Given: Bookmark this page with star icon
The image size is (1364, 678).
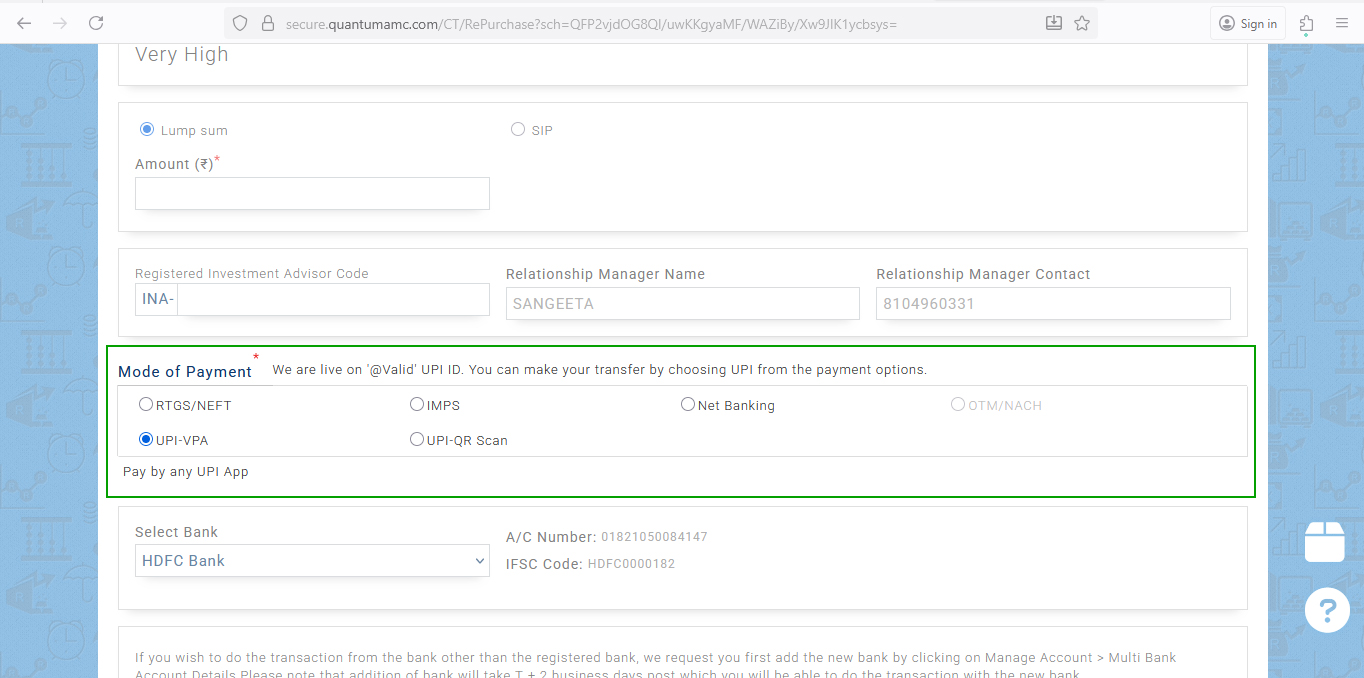Looking at the screenshot, I should tap(1082, 23).
